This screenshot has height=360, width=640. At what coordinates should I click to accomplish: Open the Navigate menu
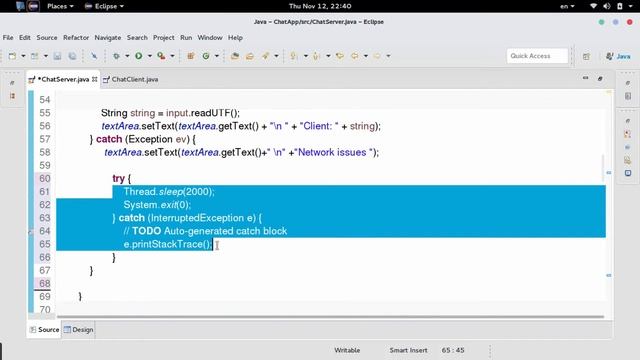point(108,38)
